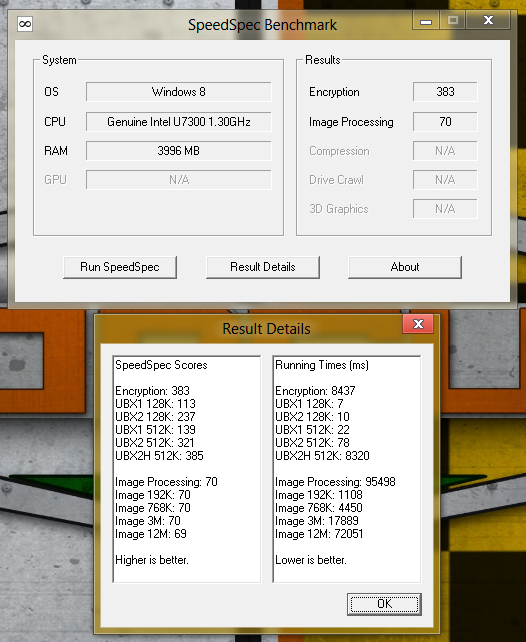Select the time line Image Processing: 95498
Image resolution: width=526 pixels, height=642 pixels.
coord(335,482)
